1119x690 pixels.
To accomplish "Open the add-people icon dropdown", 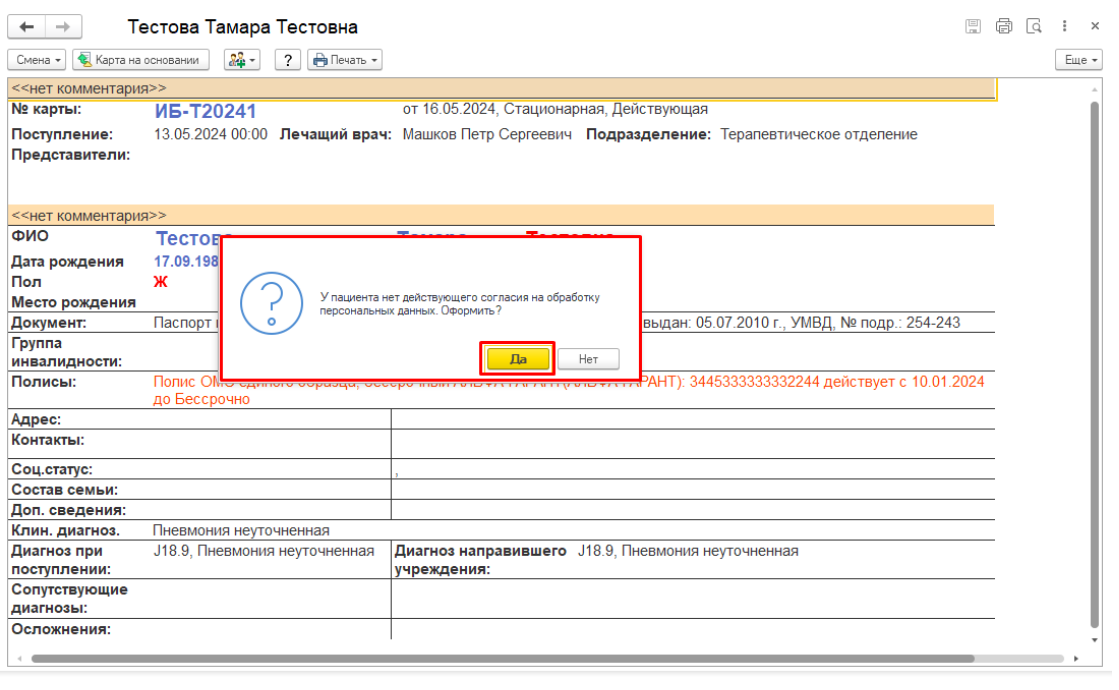I will 242,60.
